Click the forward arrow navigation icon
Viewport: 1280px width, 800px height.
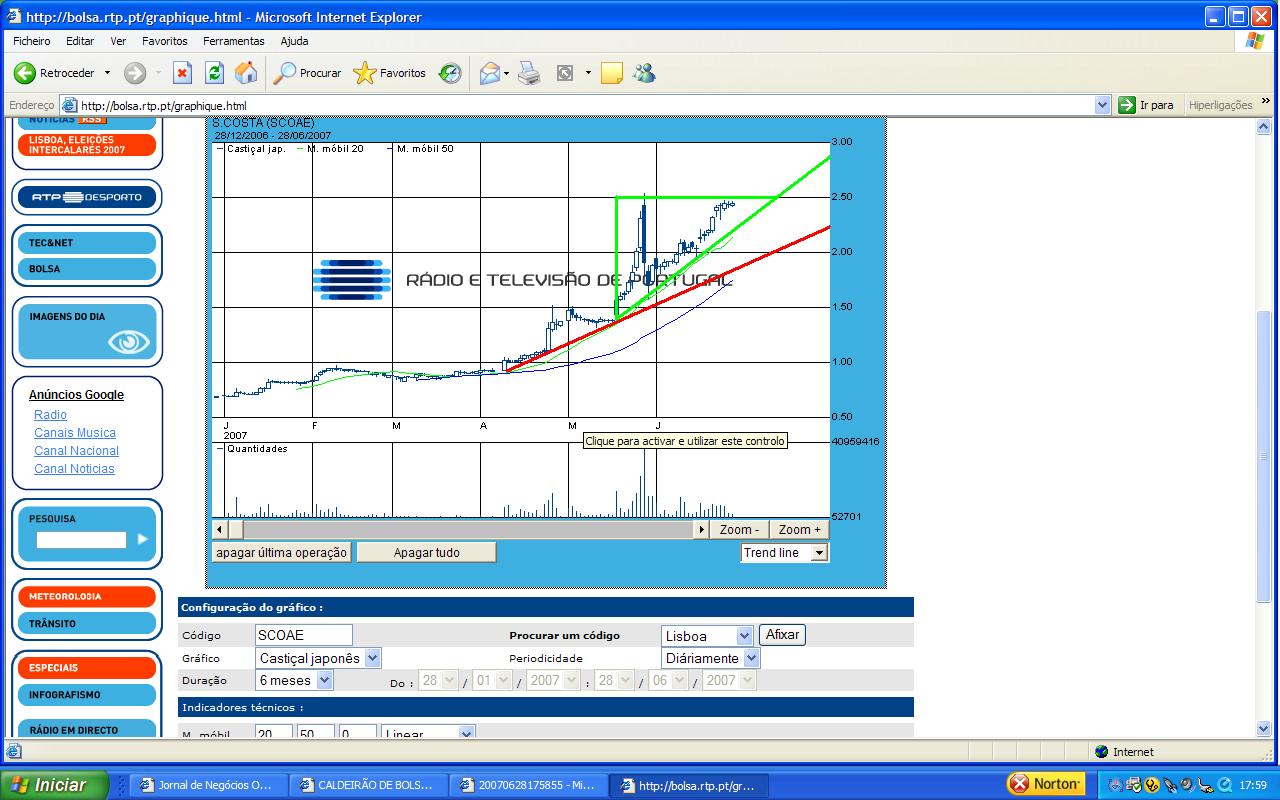(135, 73)
